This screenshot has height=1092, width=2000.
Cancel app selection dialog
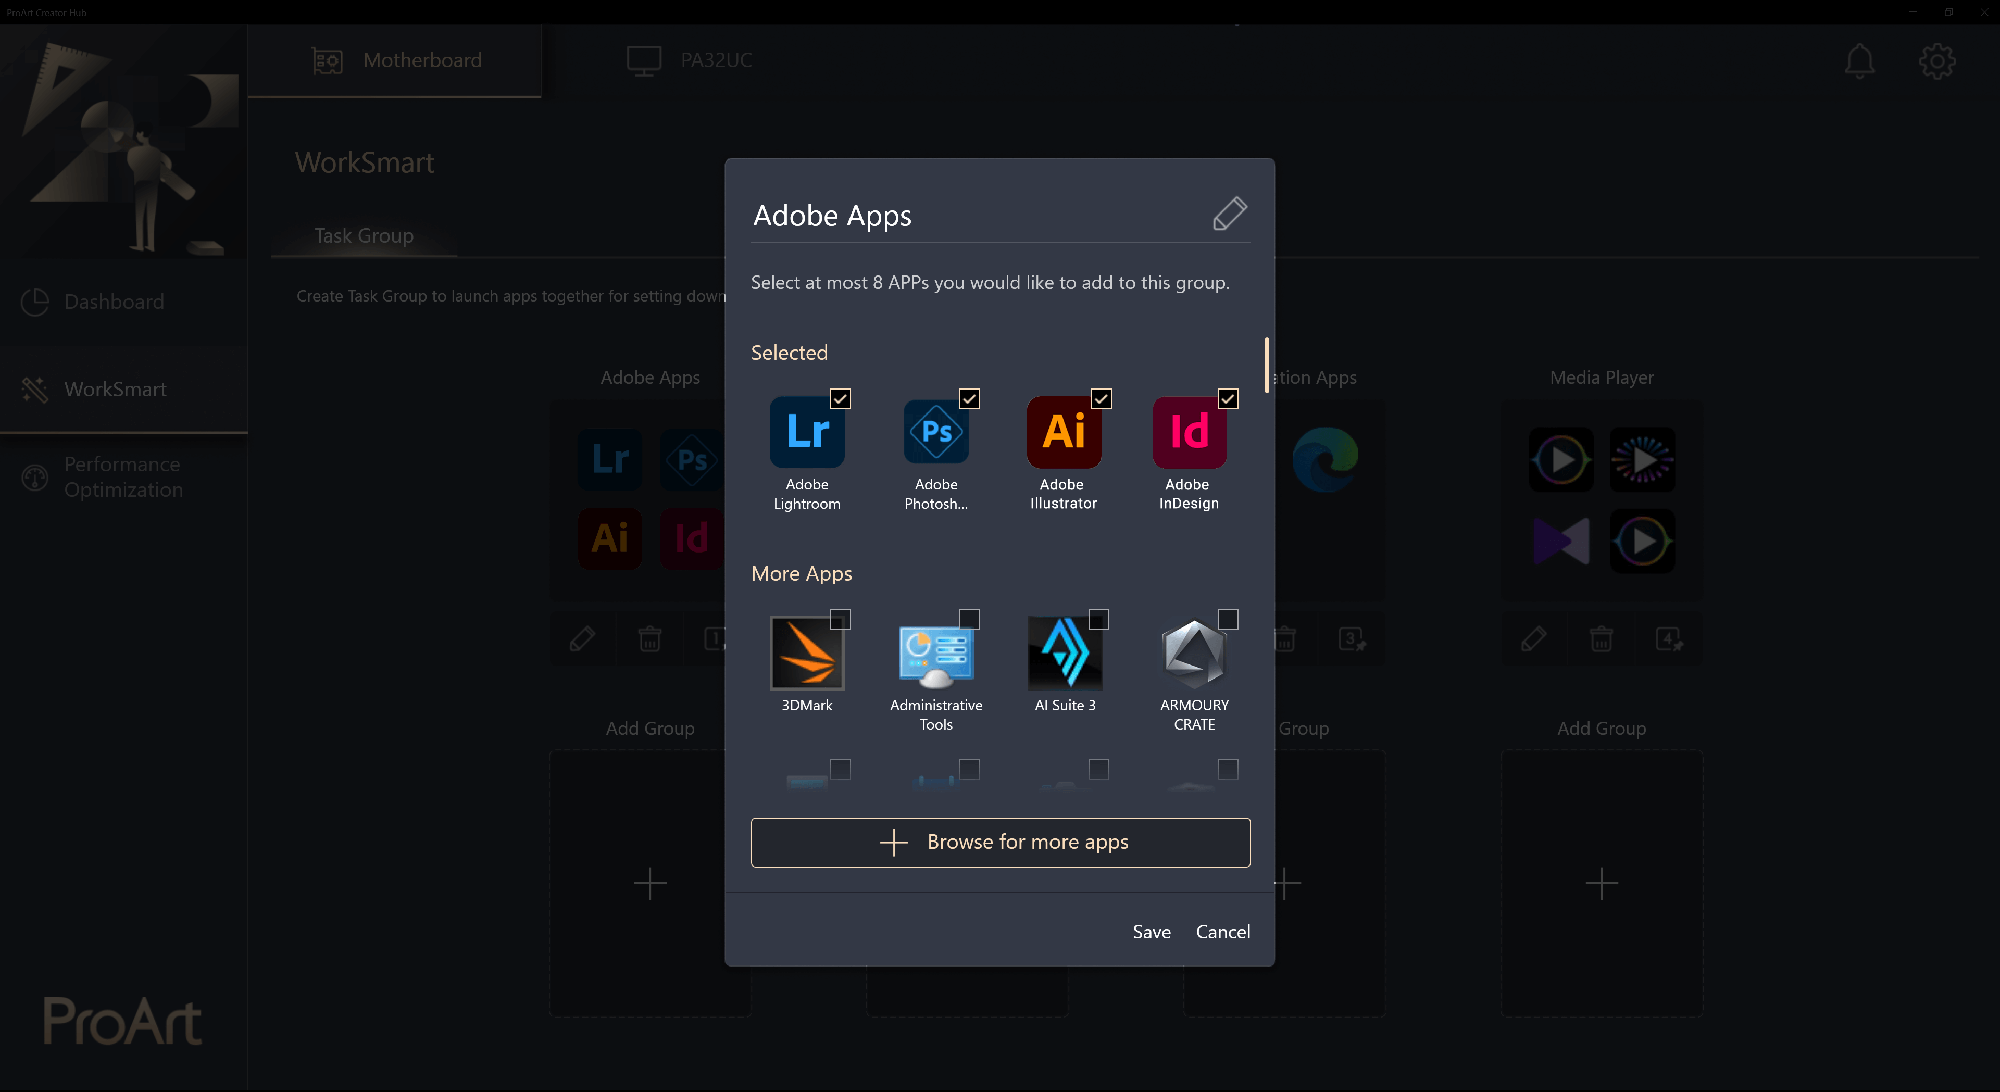tap(1222, 931)
